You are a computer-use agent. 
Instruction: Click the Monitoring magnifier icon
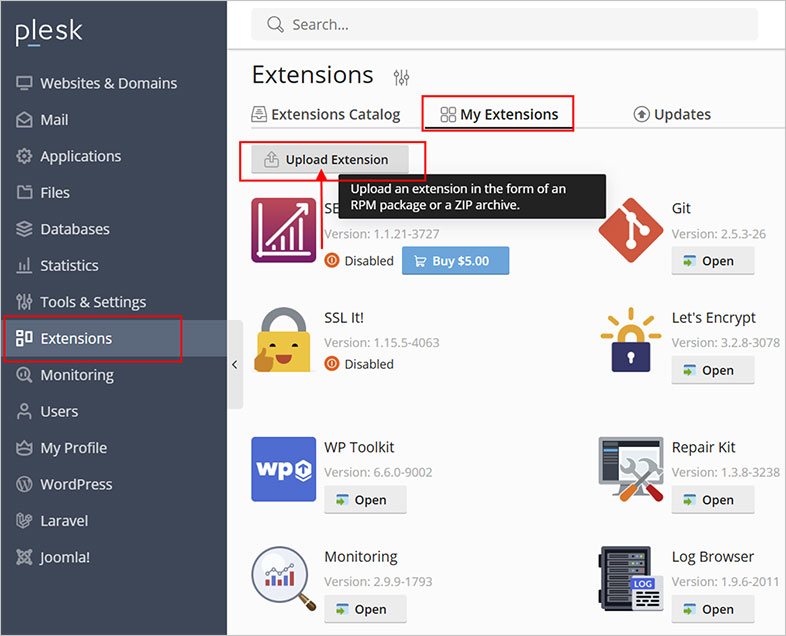(284, 578)
